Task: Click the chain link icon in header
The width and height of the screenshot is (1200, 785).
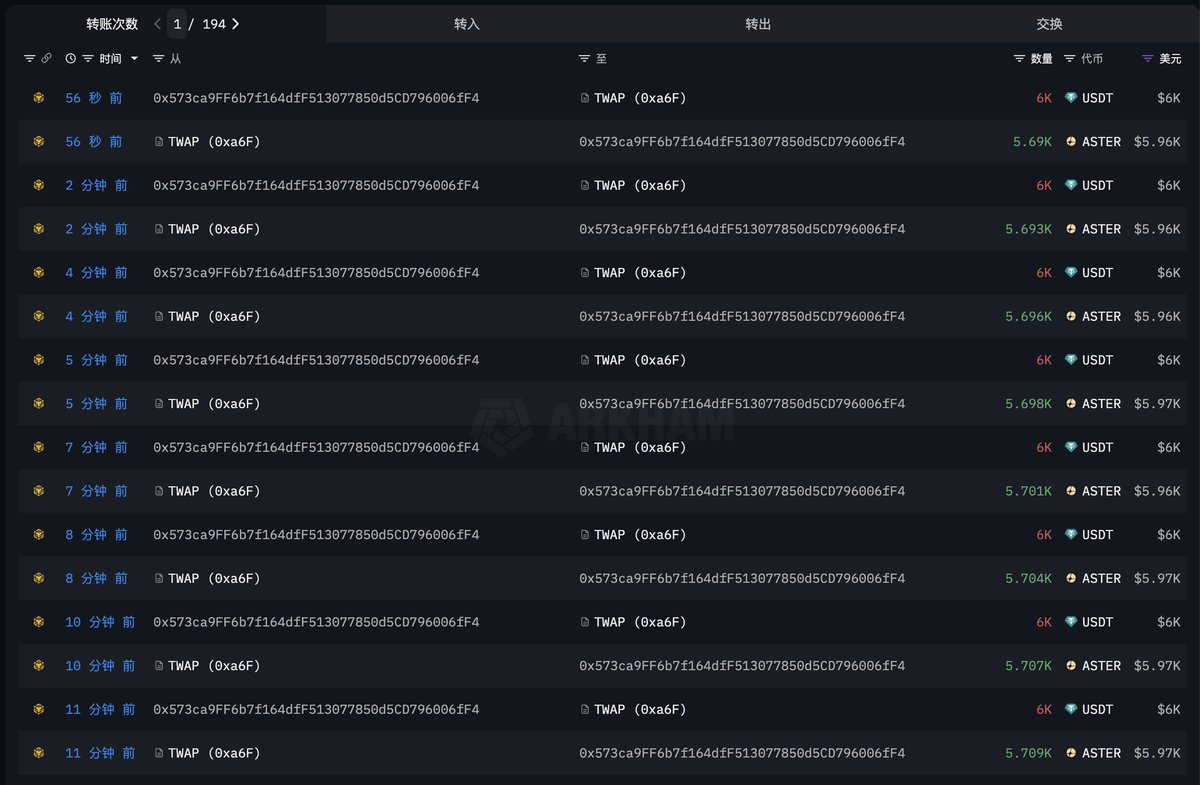Action: point(46,59)
